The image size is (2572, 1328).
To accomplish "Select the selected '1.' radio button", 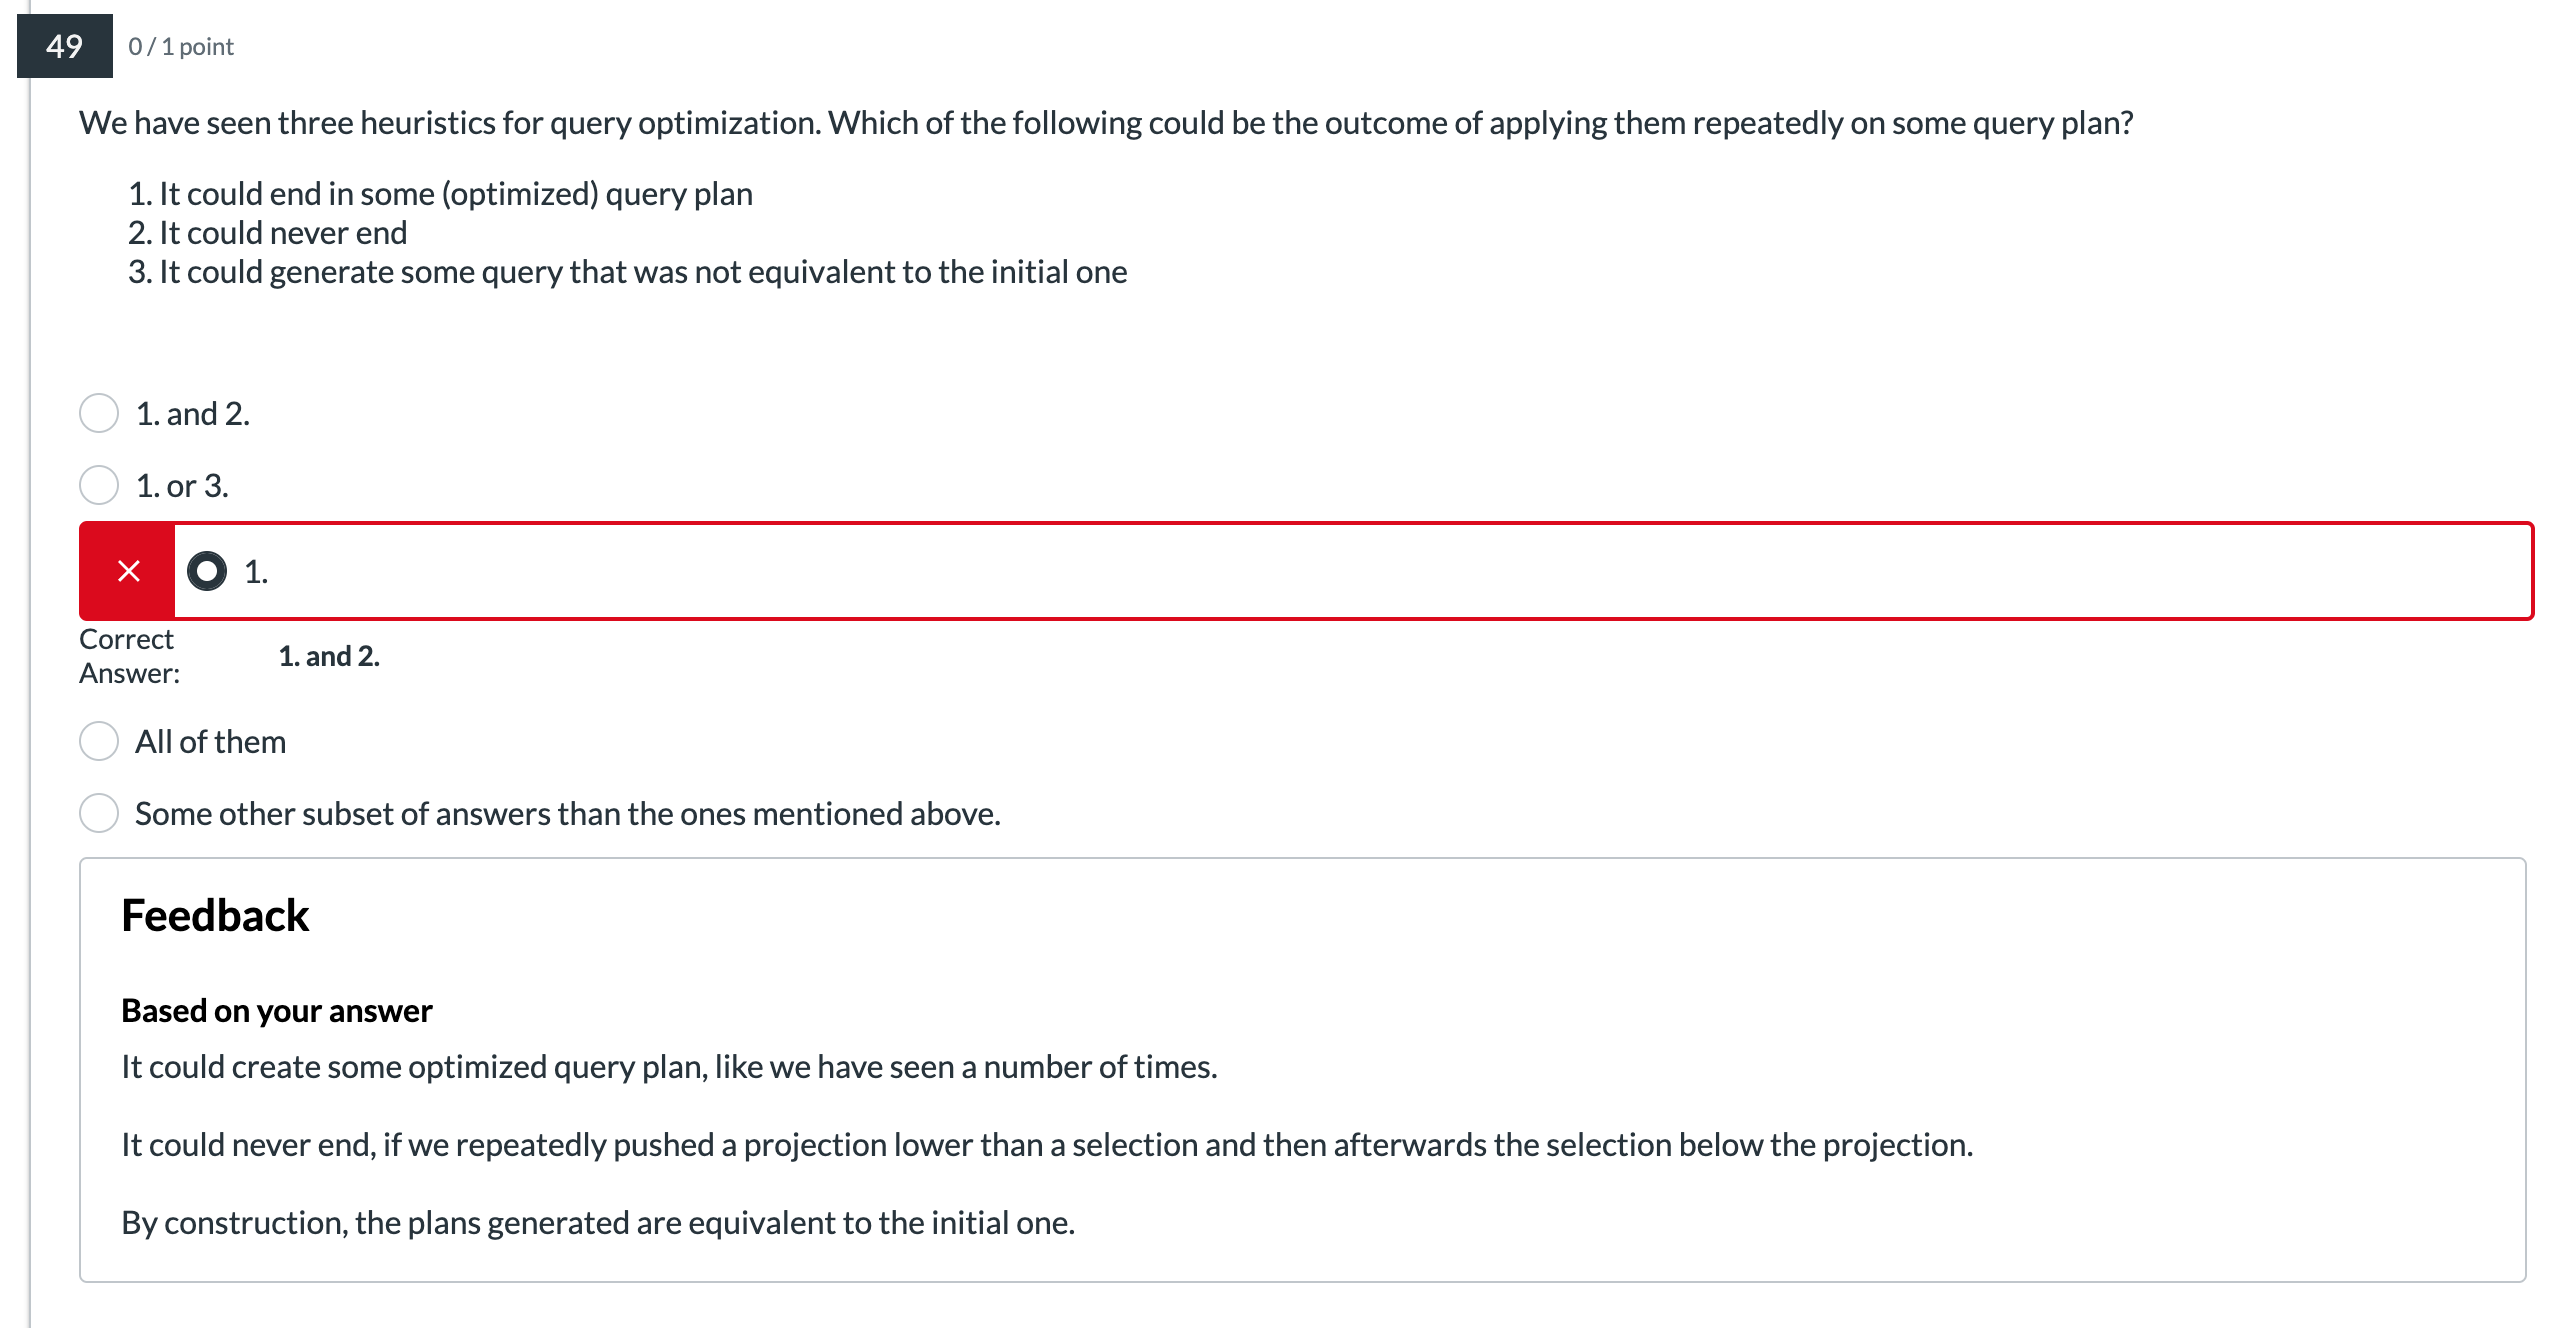I will point(207,571).
